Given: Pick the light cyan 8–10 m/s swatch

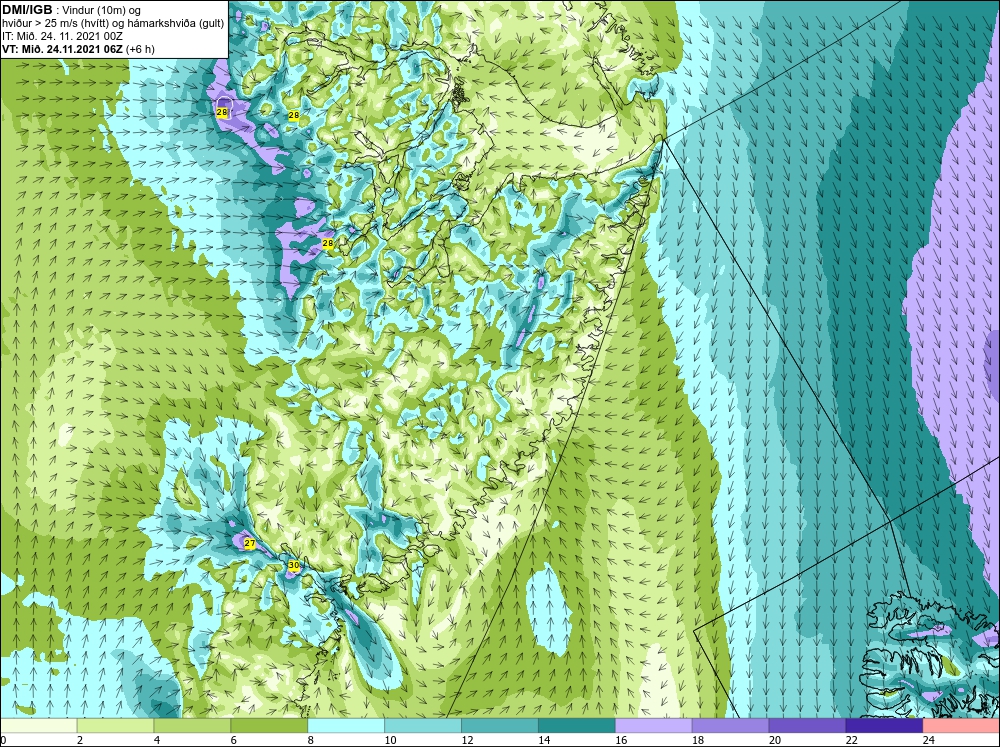Looking at the screenshot, I should (x=346, y=725).
